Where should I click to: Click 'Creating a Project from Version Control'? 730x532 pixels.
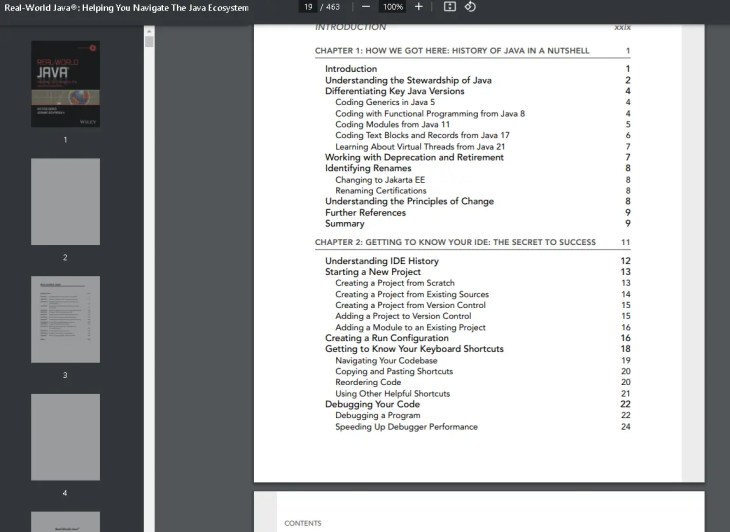coord(410,305)
